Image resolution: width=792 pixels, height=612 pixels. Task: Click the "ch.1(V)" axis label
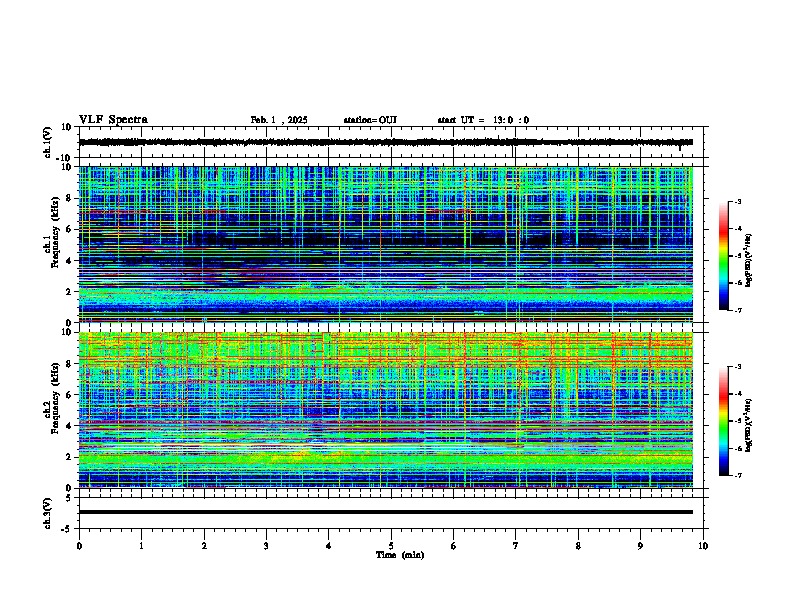pos(48,142)
